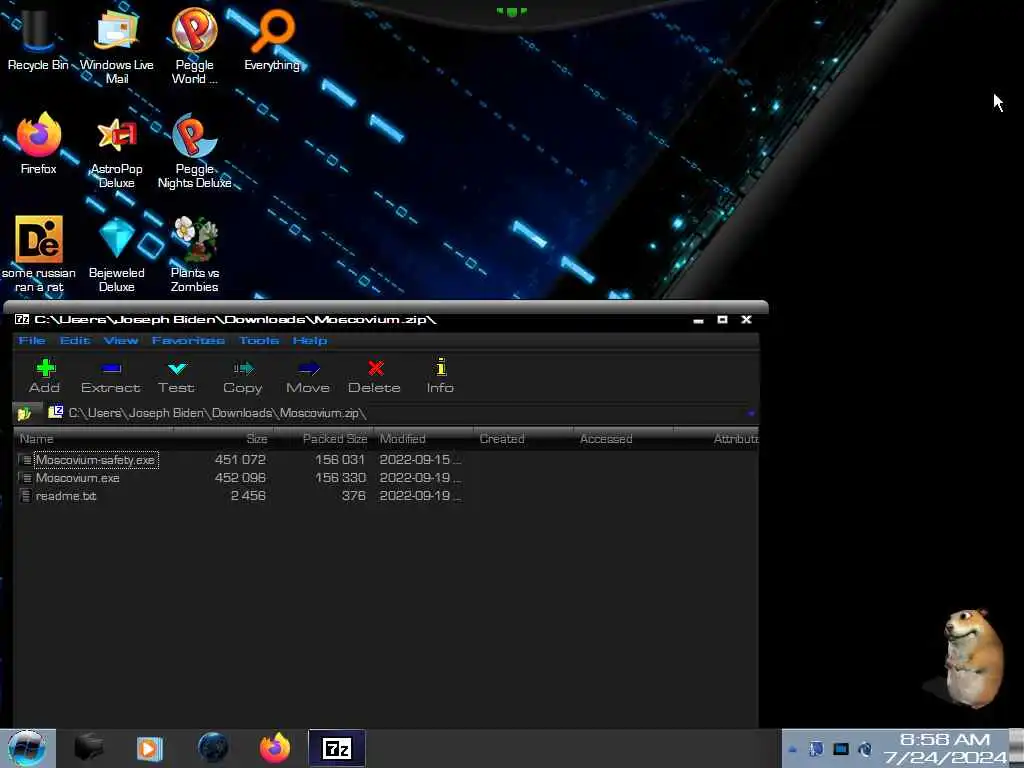
Task: Click the Add toolbar button in 7-Zip
Action: [44, 376]
